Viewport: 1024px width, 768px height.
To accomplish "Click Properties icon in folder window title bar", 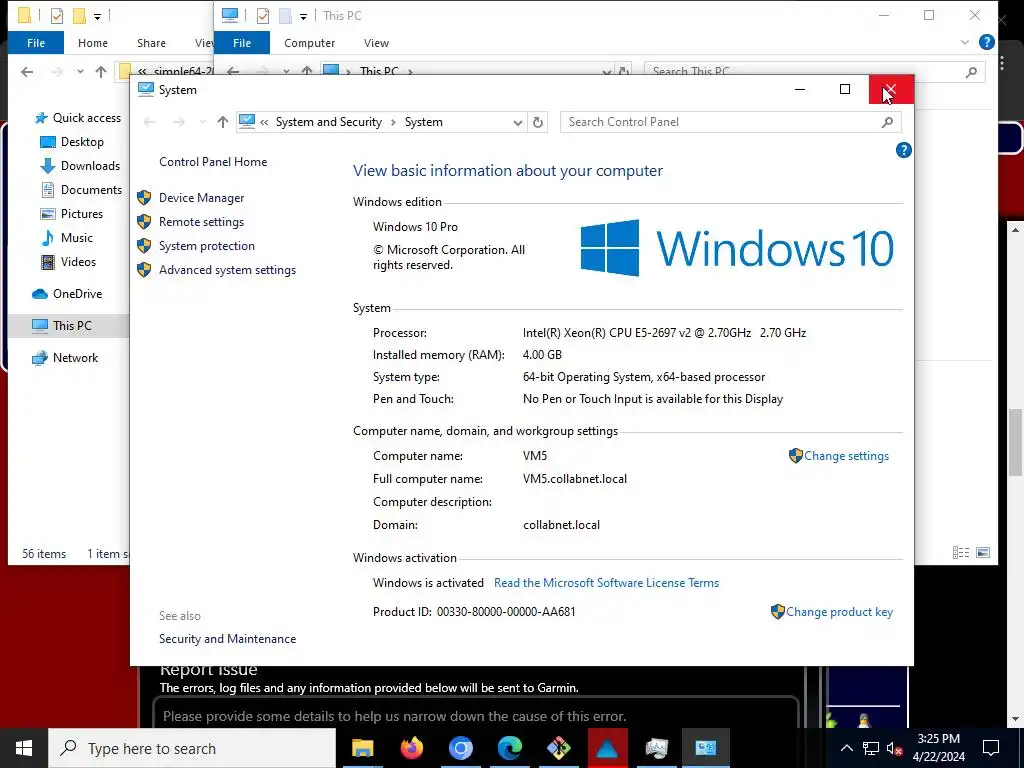I will pyautogui.click(x=57, y=16).
